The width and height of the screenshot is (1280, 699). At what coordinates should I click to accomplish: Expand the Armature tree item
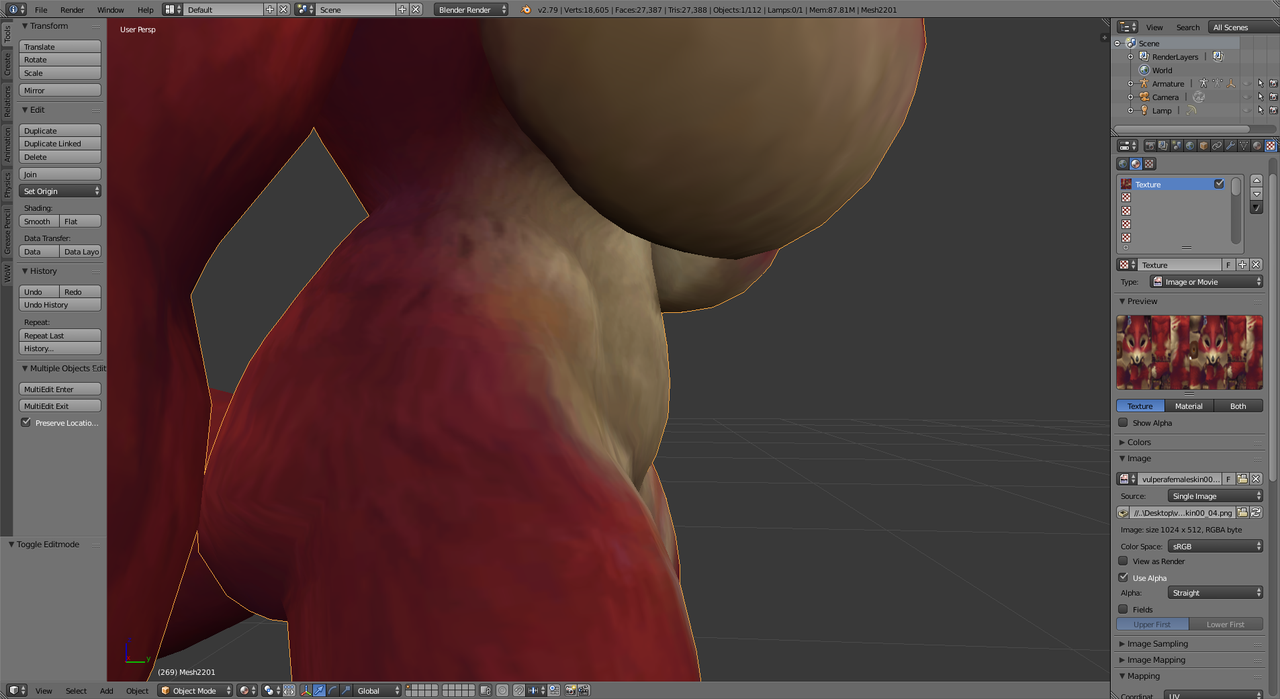1131,84
